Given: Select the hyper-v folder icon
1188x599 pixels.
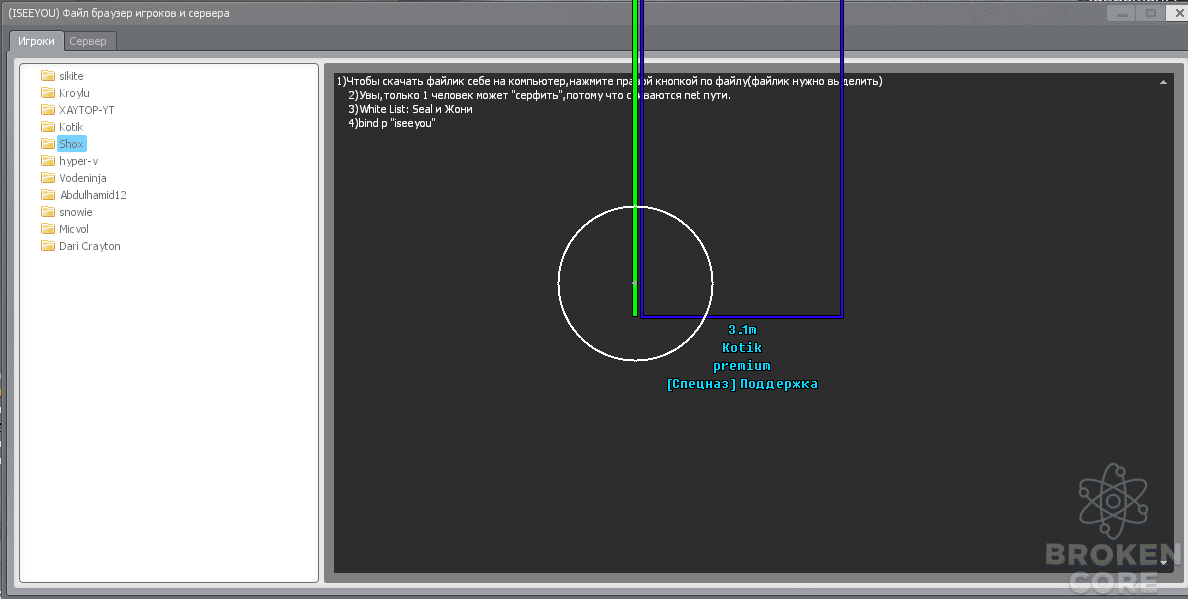Looking at the screenshot, I should point(48,161).
